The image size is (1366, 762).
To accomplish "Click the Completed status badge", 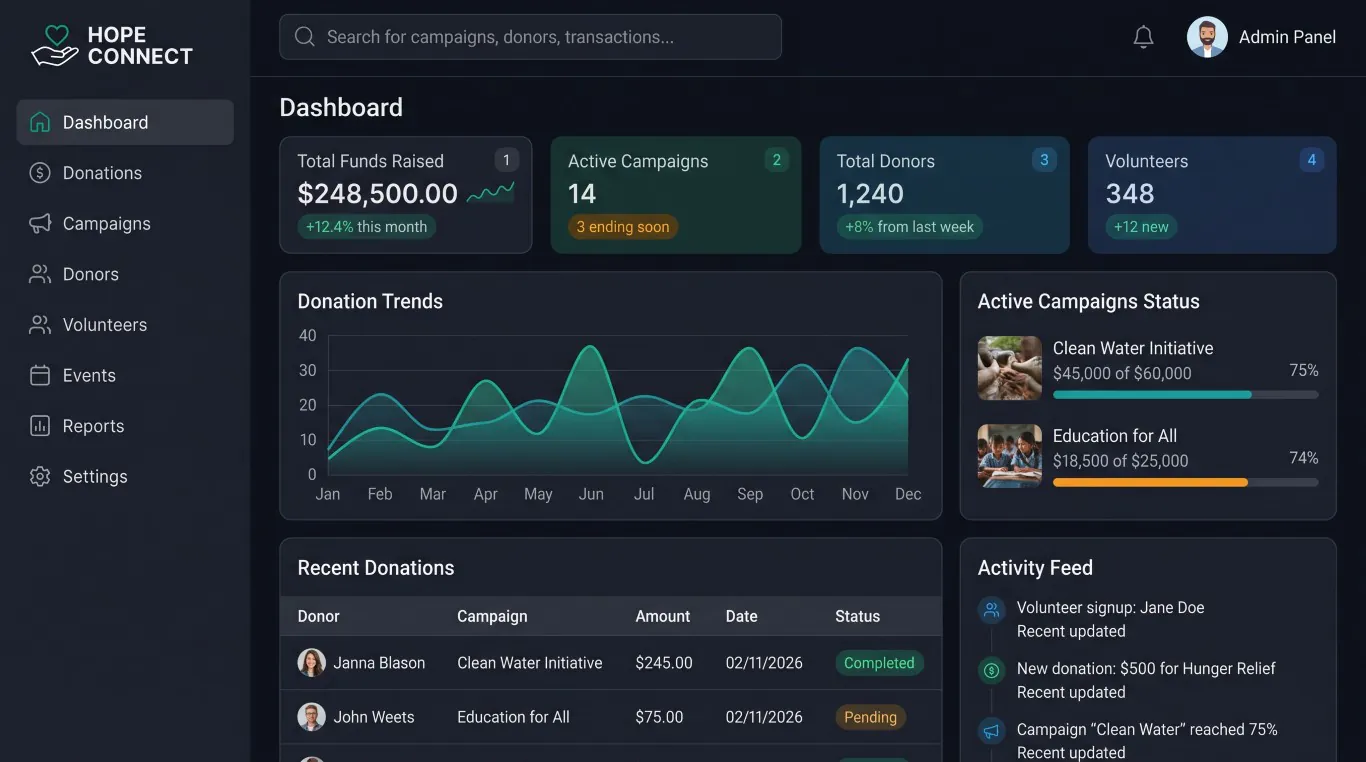I will point(879,663).
